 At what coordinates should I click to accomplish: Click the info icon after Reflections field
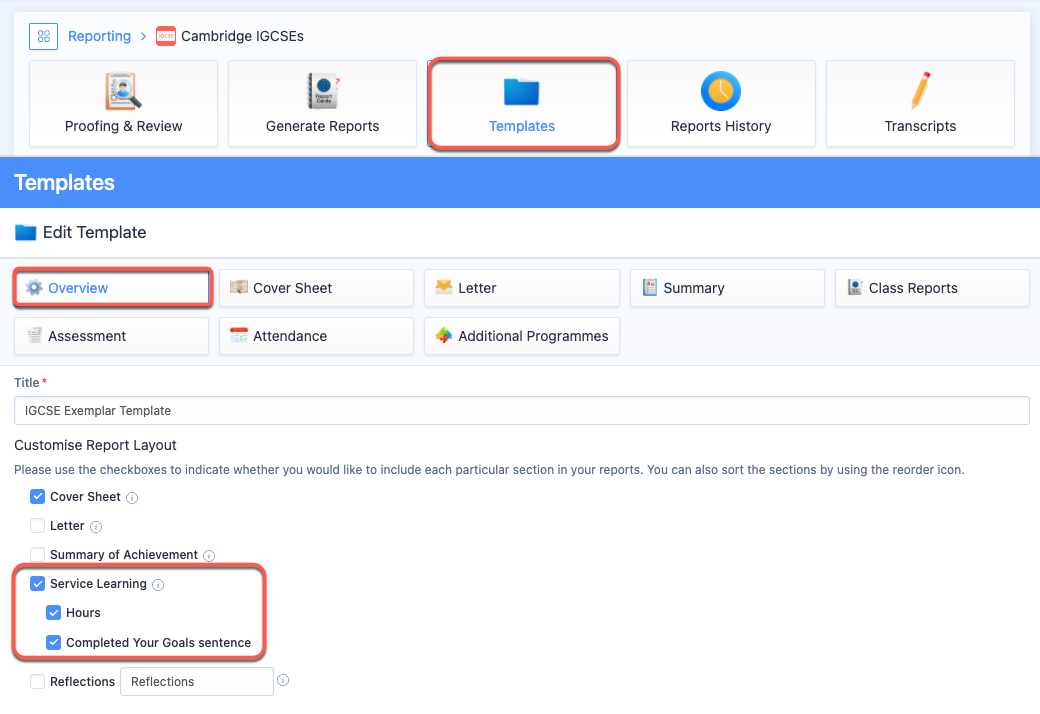[283, 681]
